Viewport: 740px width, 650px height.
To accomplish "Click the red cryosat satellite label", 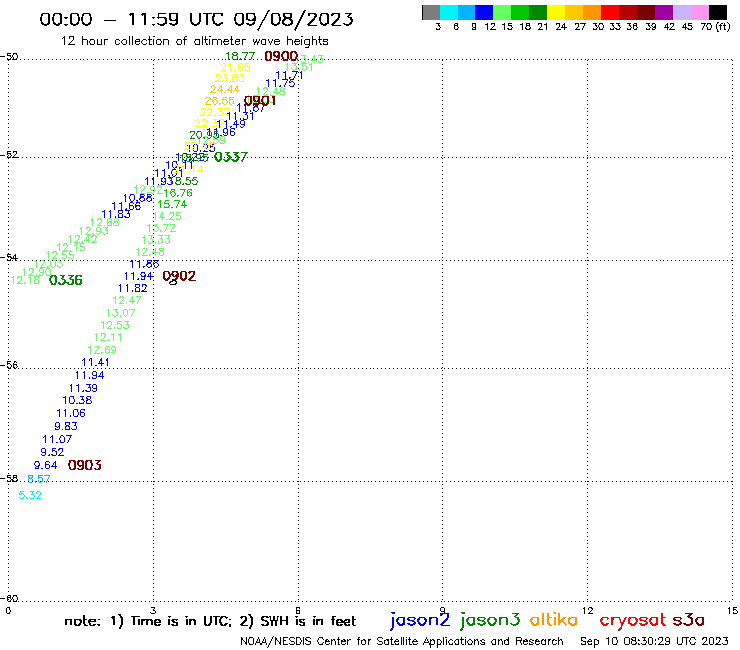I will pyautogui.click(x=633, y=620).
